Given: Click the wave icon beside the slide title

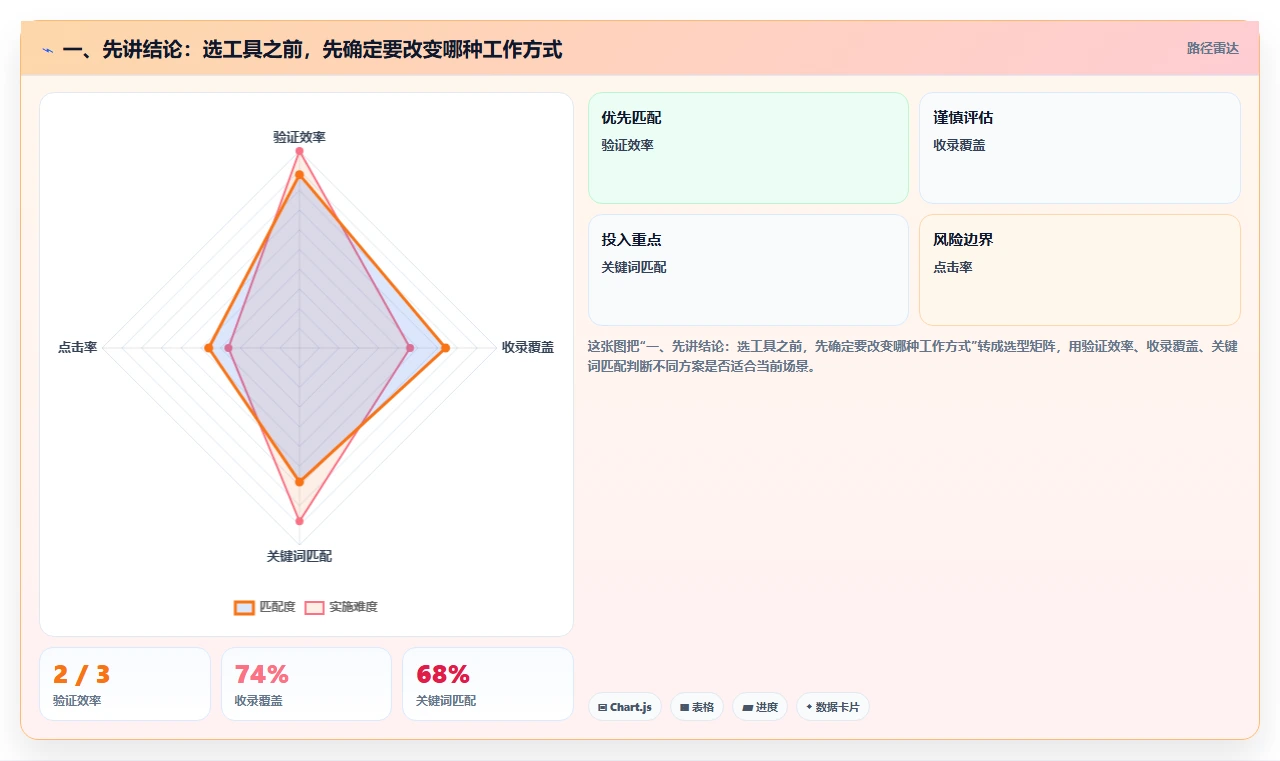Looking at the screenshot, I should tap(47, 49).
